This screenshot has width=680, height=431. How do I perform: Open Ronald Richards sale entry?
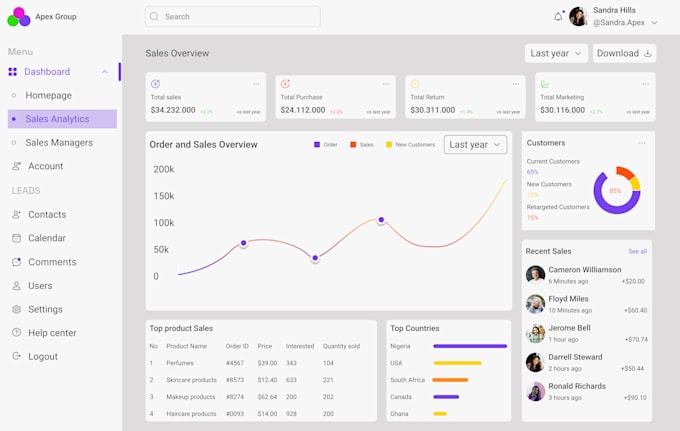[586, 391]
